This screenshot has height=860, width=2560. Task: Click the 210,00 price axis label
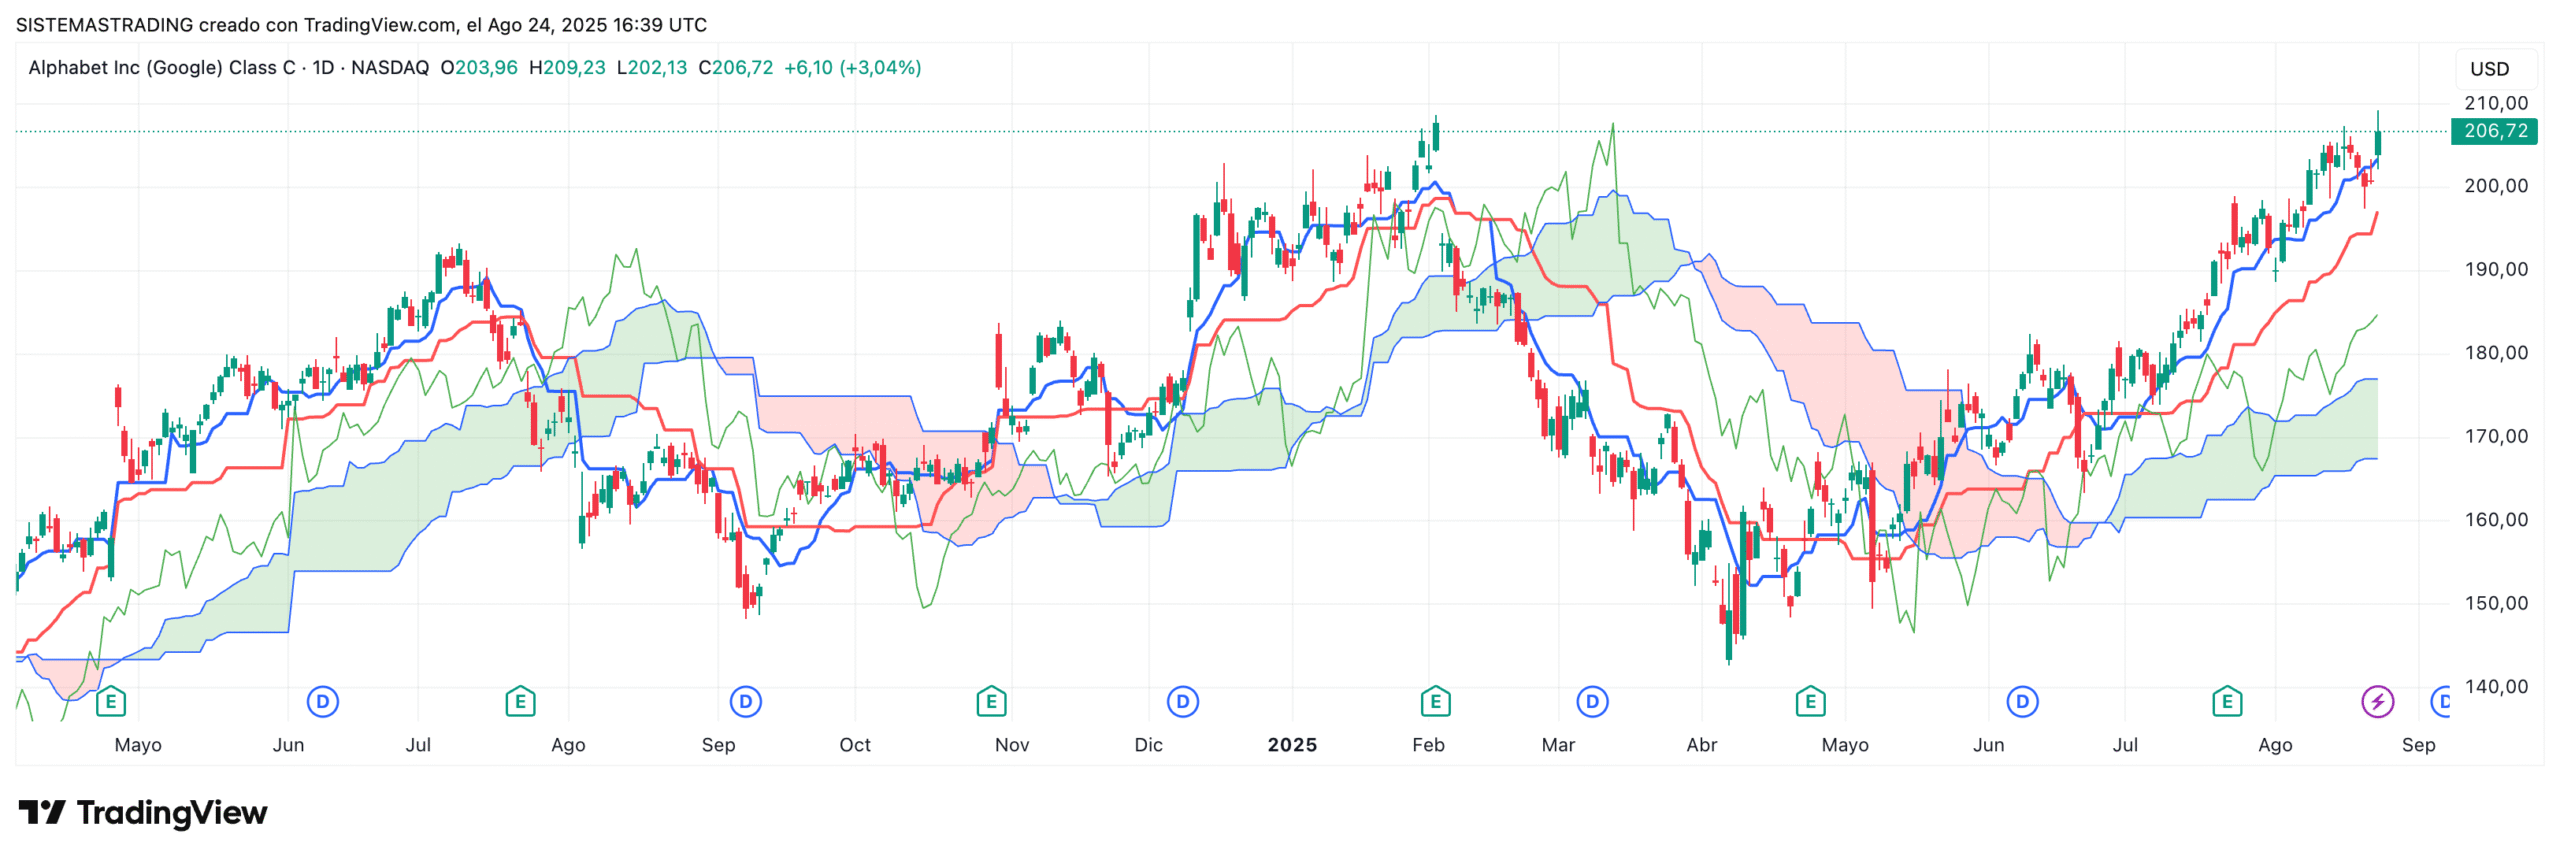2495,103
